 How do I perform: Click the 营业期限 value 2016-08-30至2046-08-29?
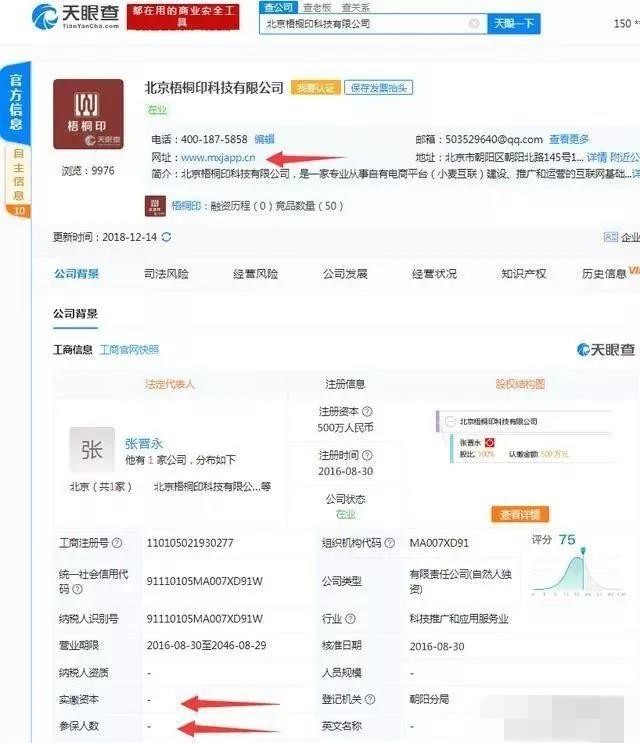click(x=206, y=645)
